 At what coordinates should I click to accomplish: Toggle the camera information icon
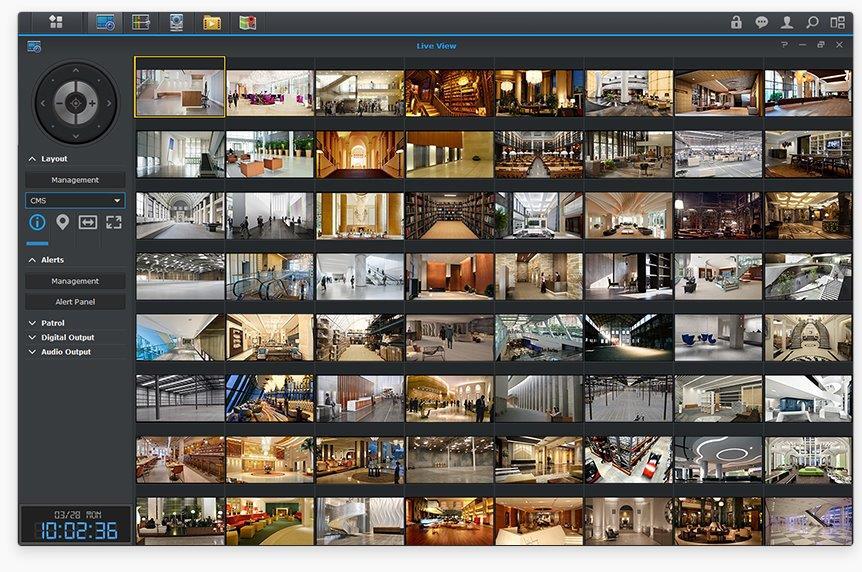[x=37, y=222]
